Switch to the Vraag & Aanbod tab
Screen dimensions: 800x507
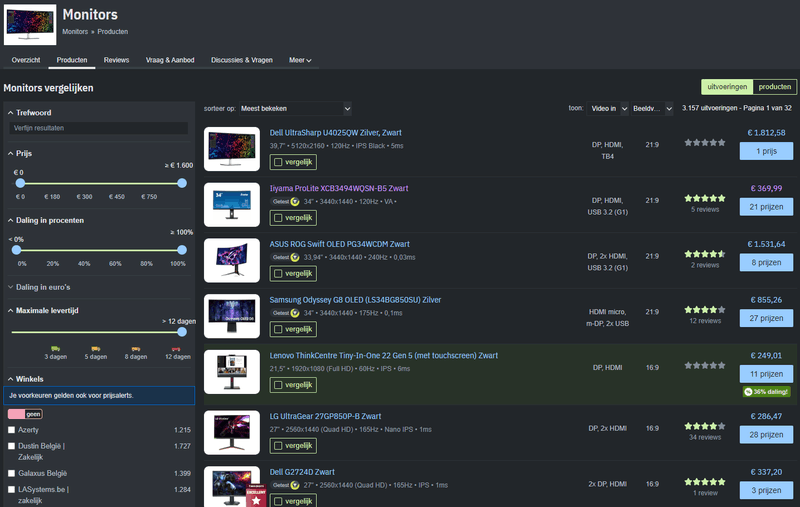tap(170, 60)
